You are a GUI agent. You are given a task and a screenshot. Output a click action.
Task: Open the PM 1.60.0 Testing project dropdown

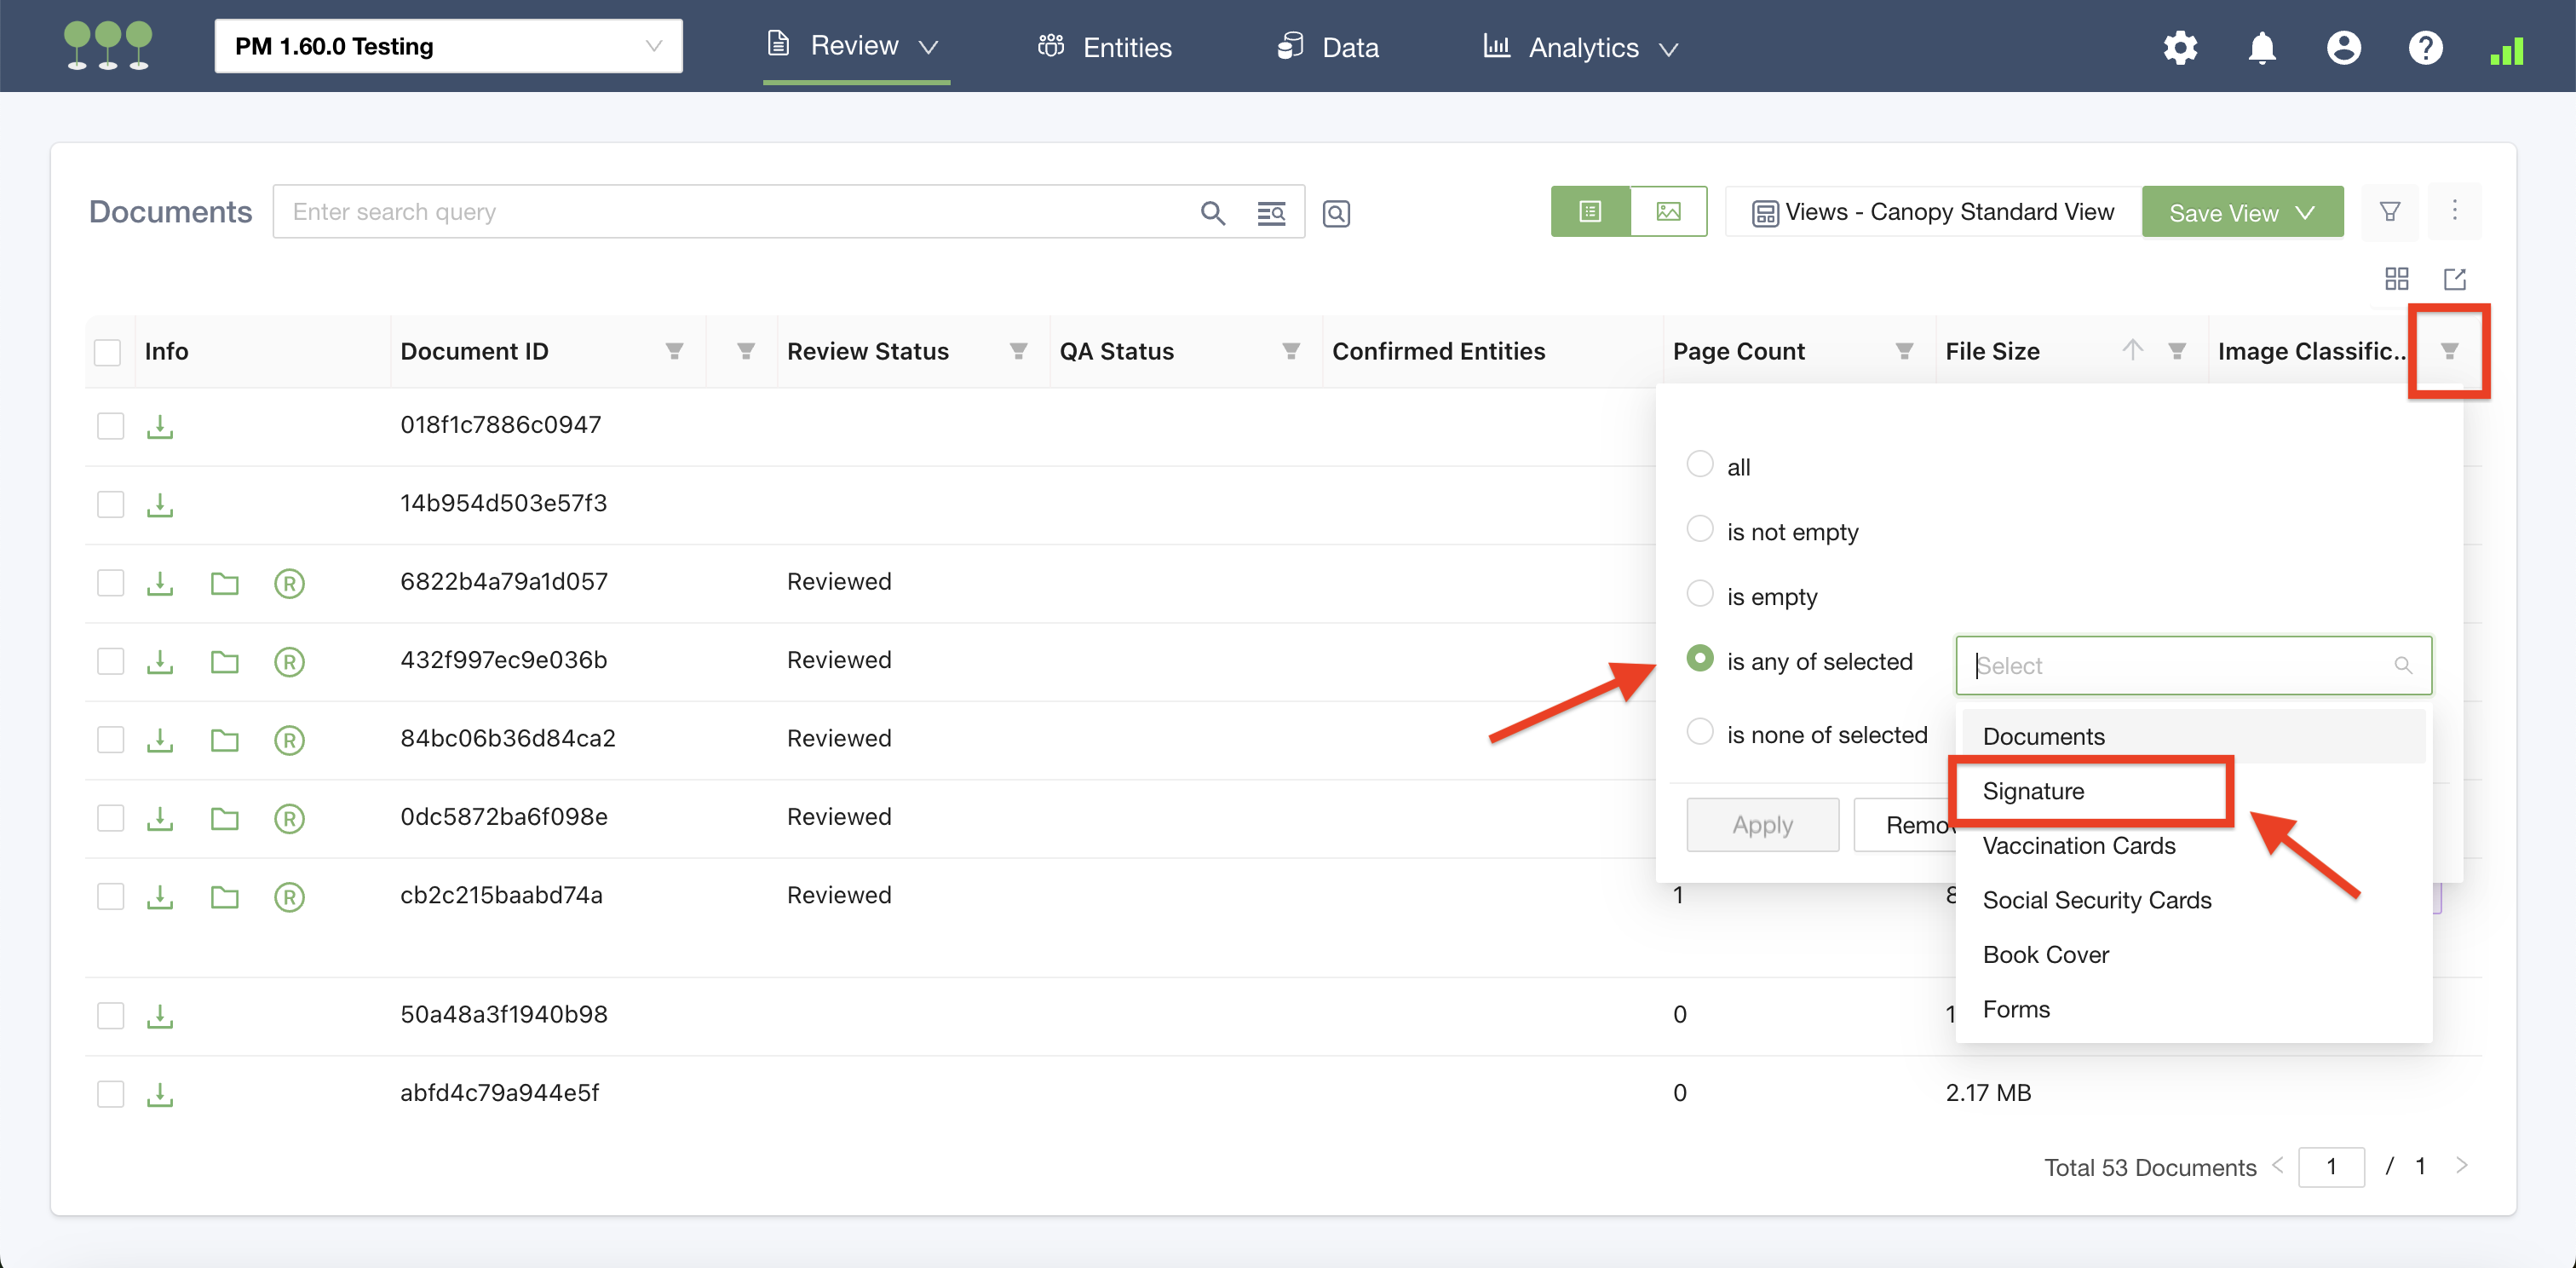click(x=448, y=46)
